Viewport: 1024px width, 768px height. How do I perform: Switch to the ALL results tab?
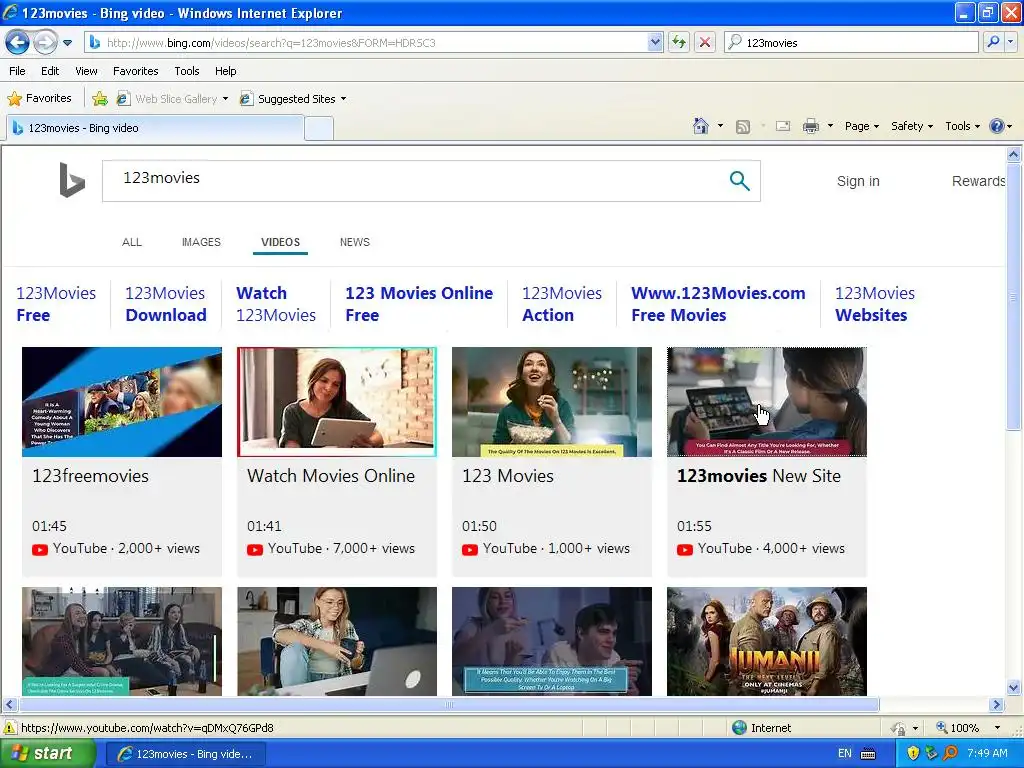point(132,242)
